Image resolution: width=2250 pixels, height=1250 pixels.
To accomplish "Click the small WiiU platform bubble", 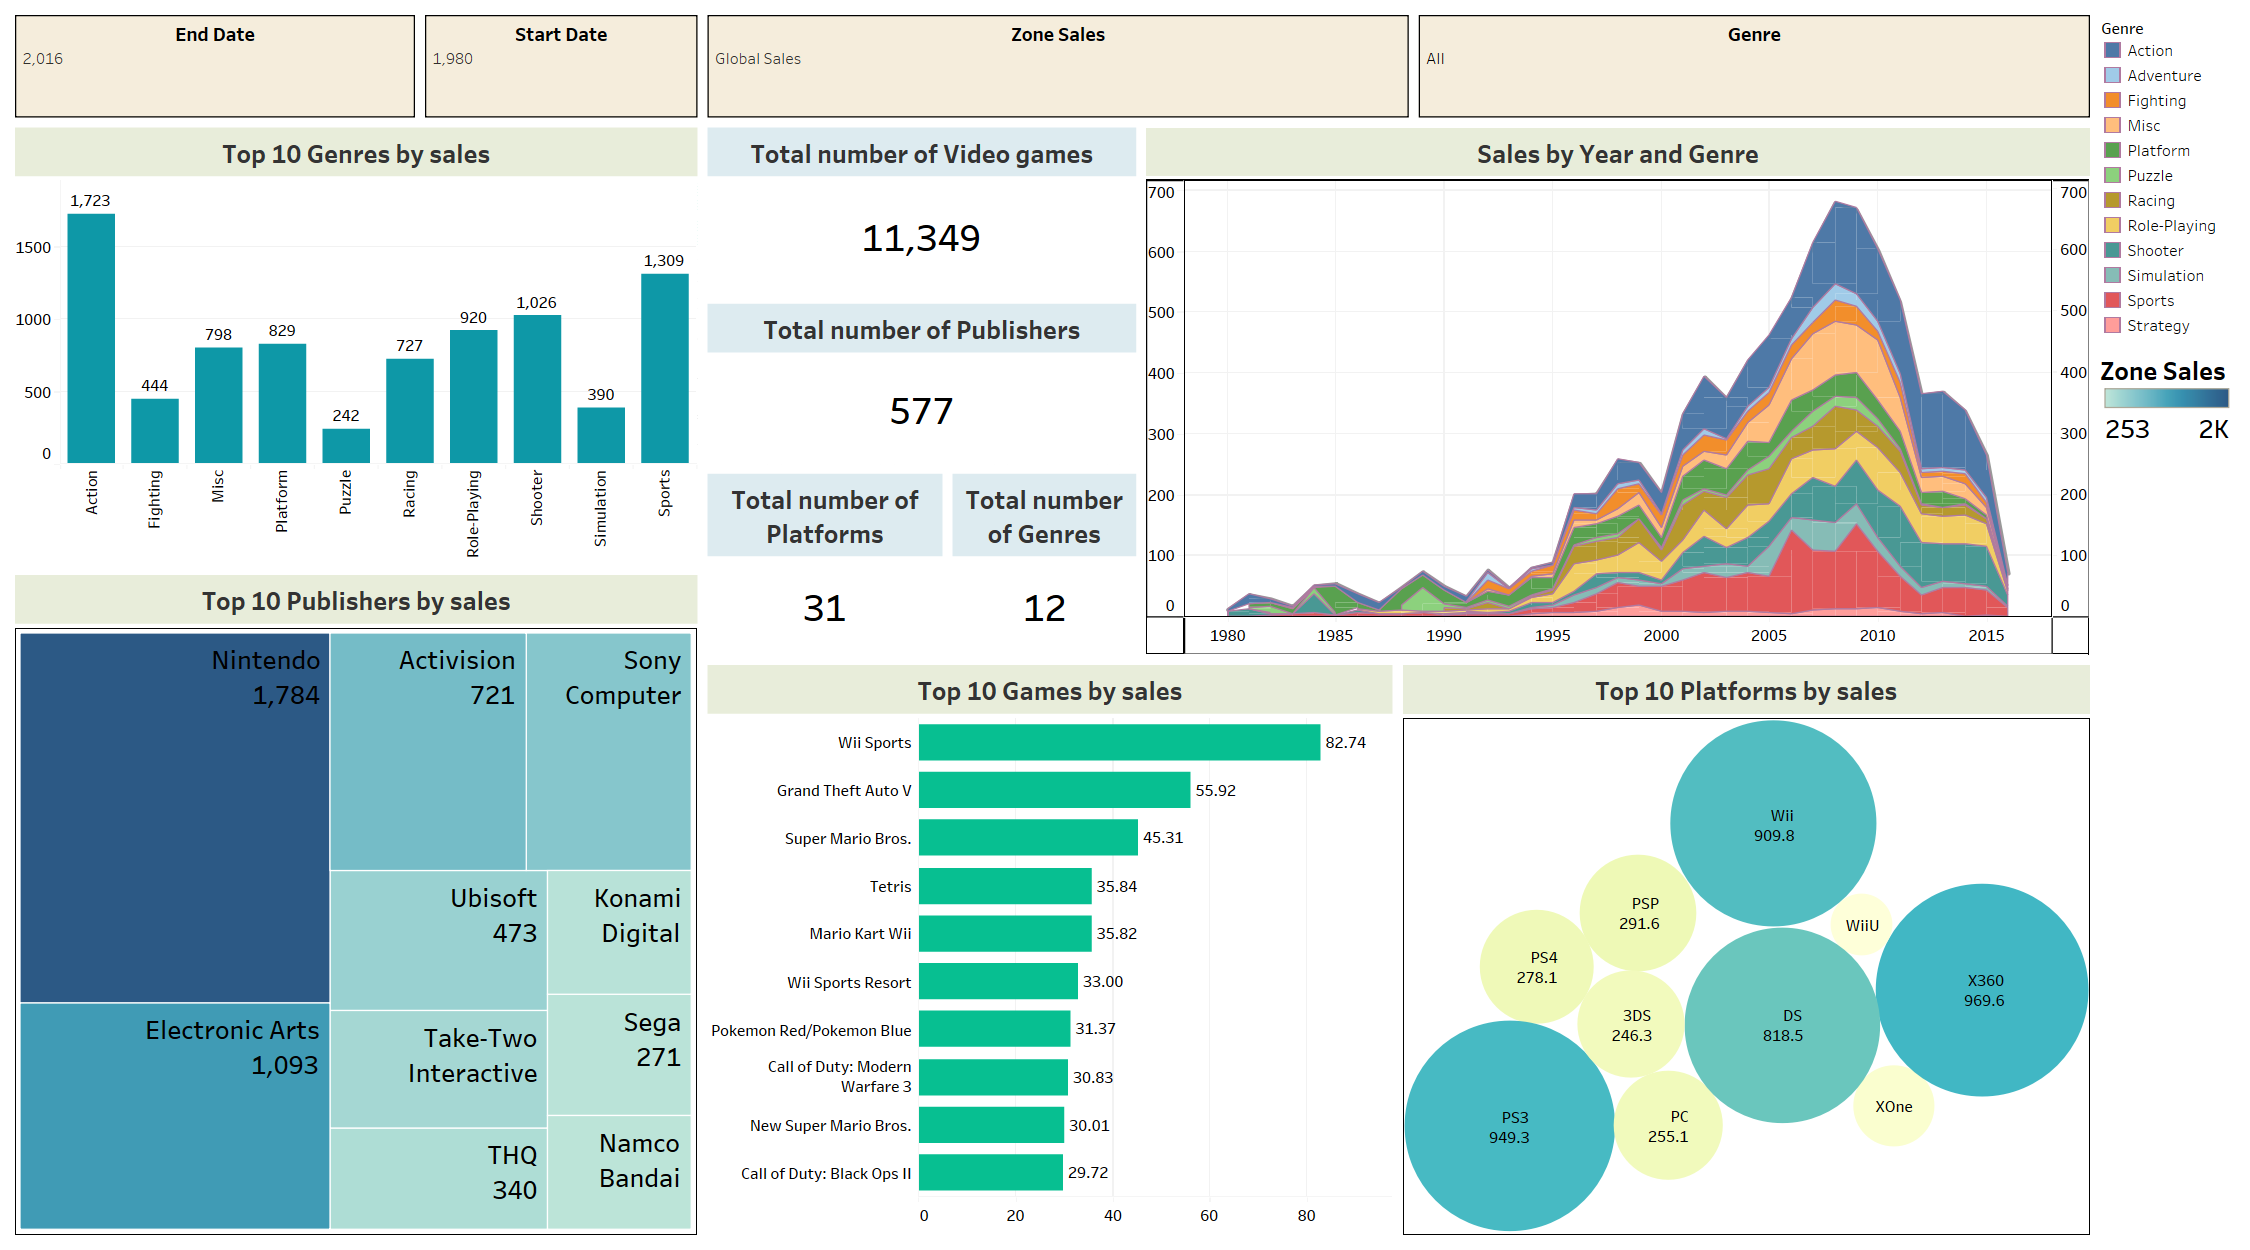I will (1861, 925).
